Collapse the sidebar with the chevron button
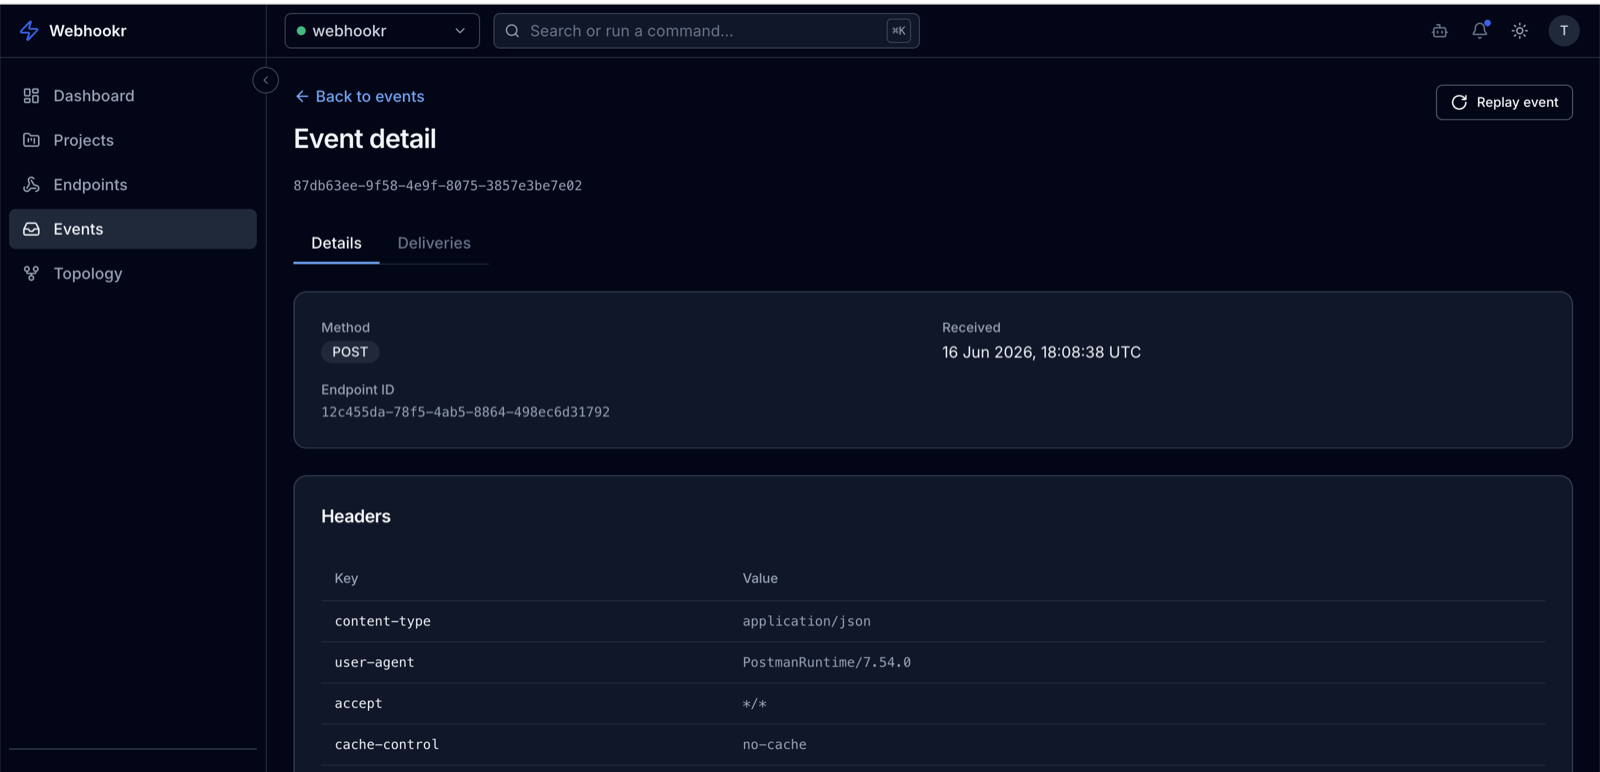1600x772 pixels. coord(266,80)
